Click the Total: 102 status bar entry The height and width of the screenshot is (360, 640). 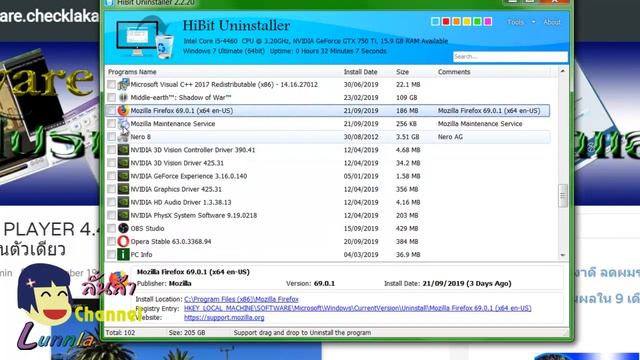click(120, 333)
